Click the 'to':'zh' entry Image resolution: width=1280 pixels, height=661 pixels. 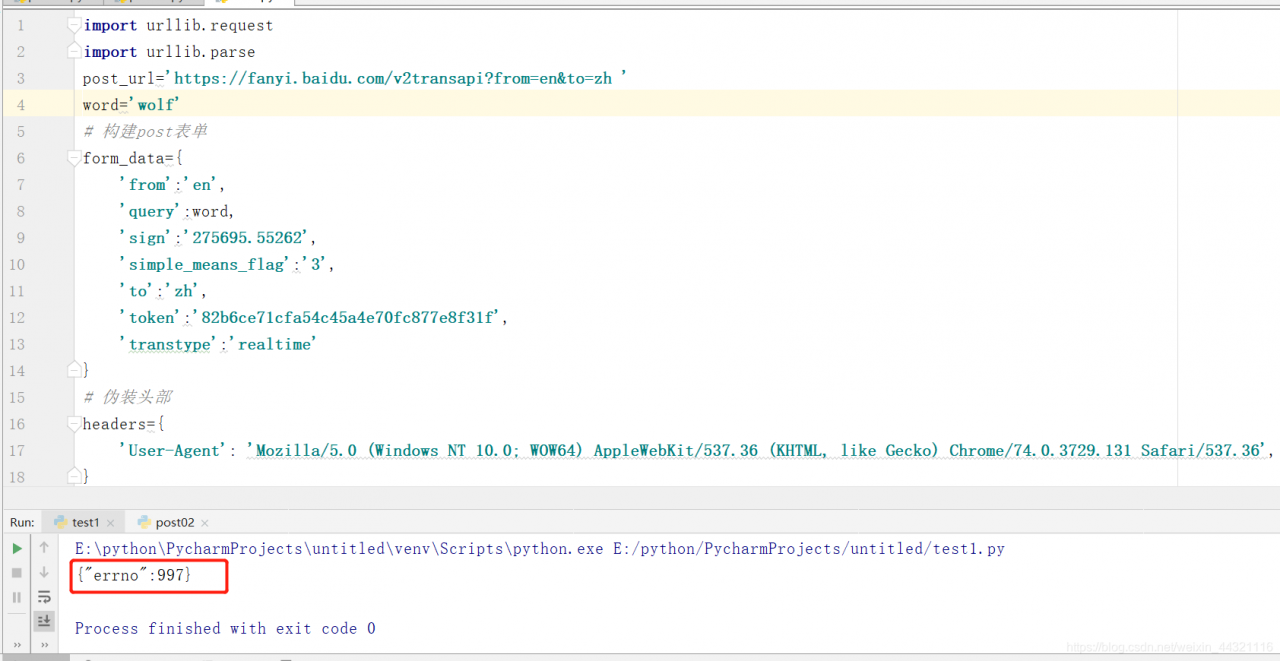coord(163,291)
